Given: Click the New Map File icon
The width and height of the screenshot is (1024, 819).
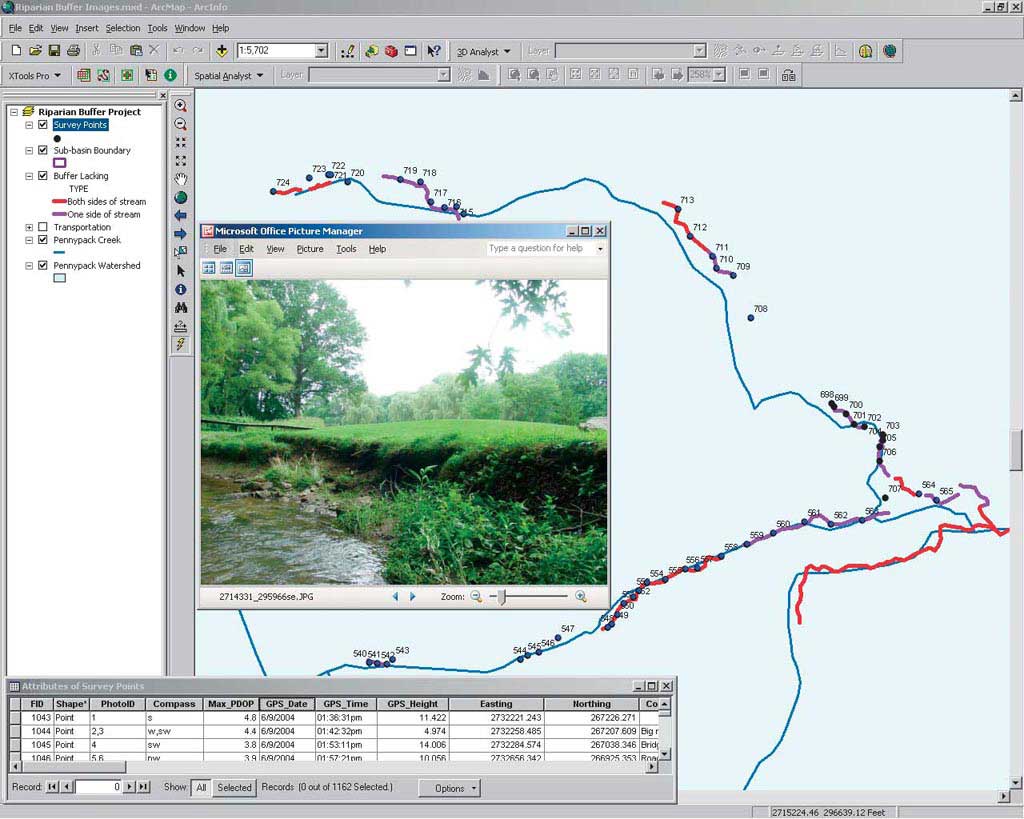Looking at the screenshot, I should [16, 50].
